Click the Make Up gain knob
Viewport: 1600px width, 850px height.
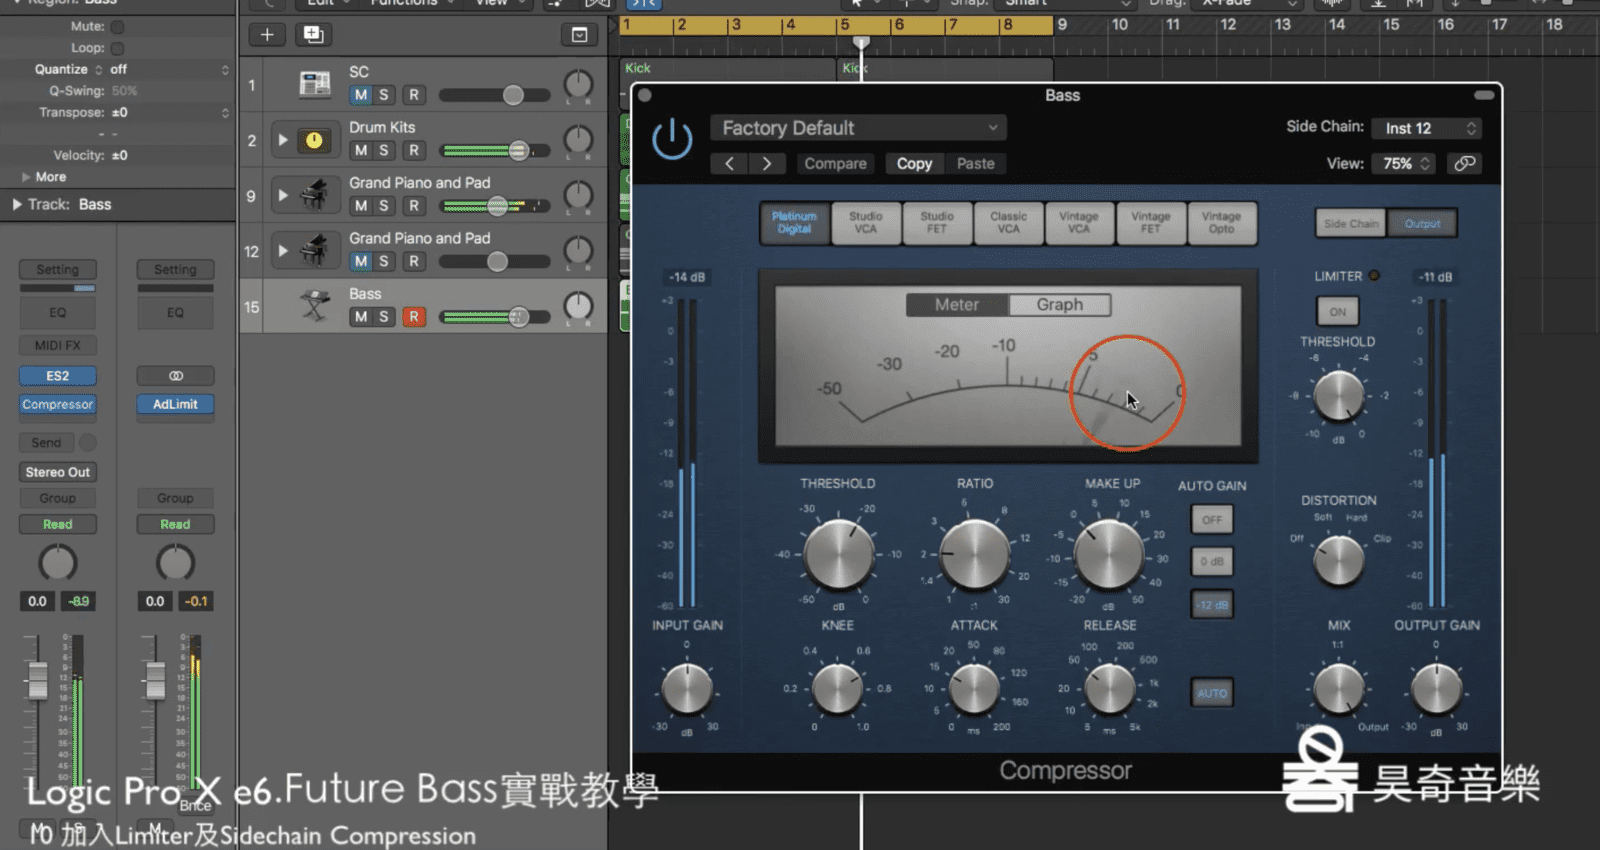(x=1109, y=555)
